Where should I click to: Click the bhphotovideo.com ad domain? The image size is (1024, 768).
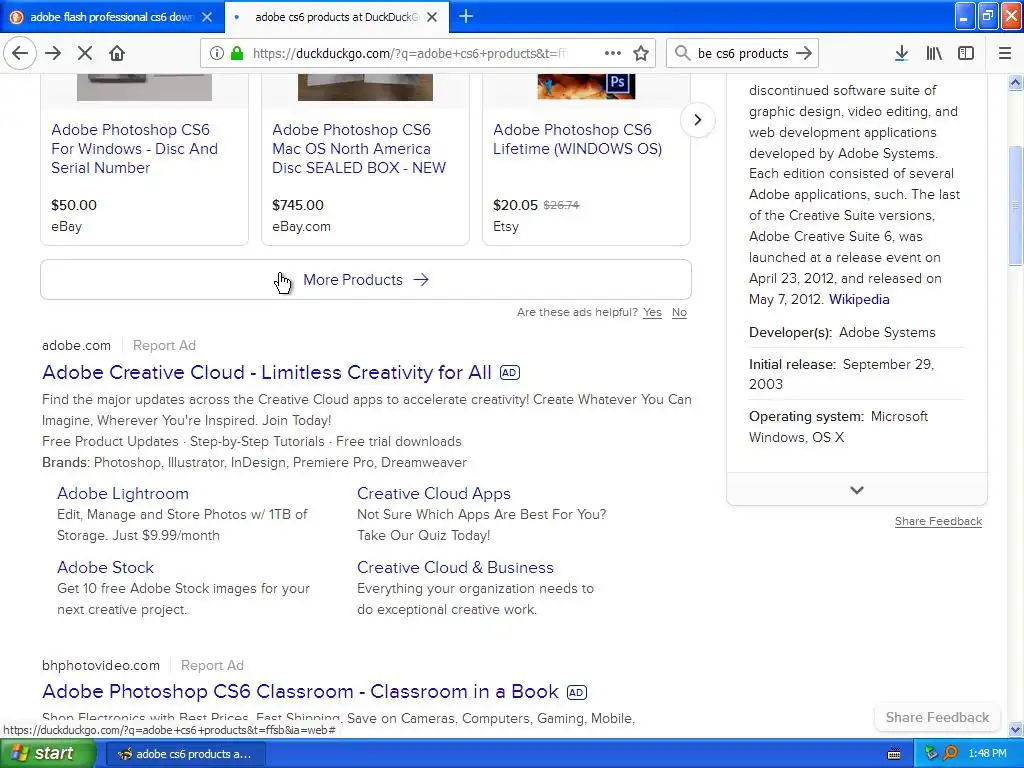point(101,665)
